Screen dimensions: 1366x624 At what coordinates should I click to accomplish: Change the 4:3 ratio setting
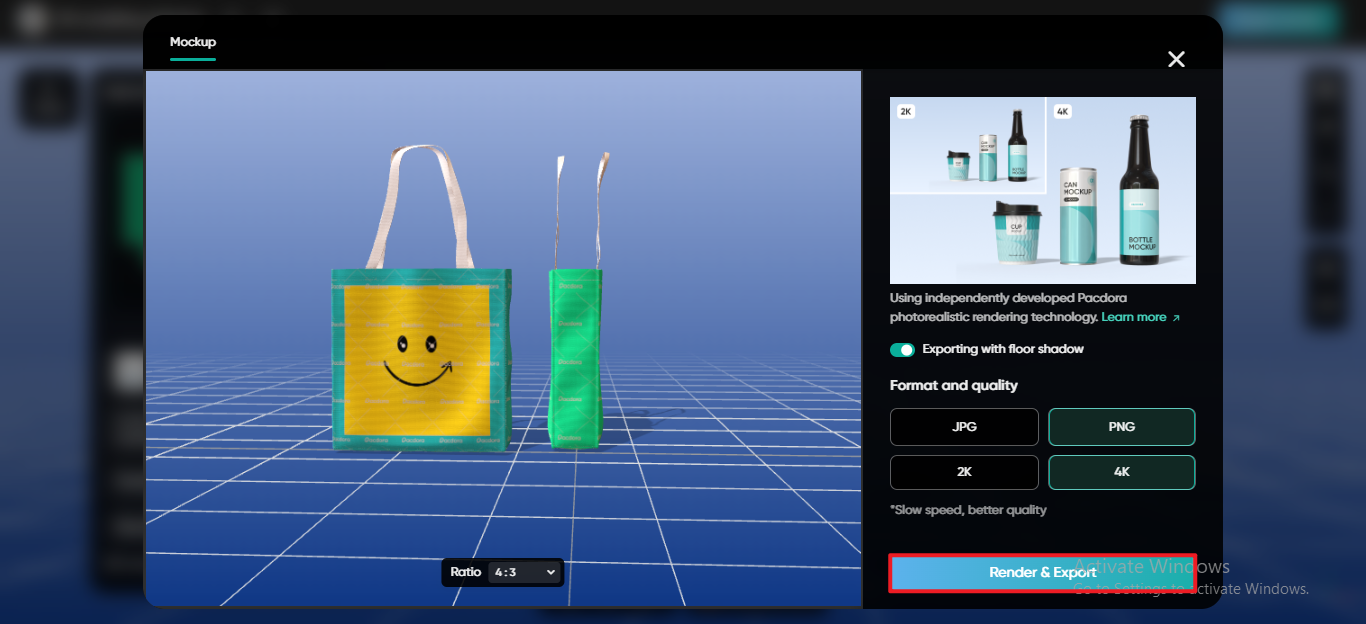[520, 572]
